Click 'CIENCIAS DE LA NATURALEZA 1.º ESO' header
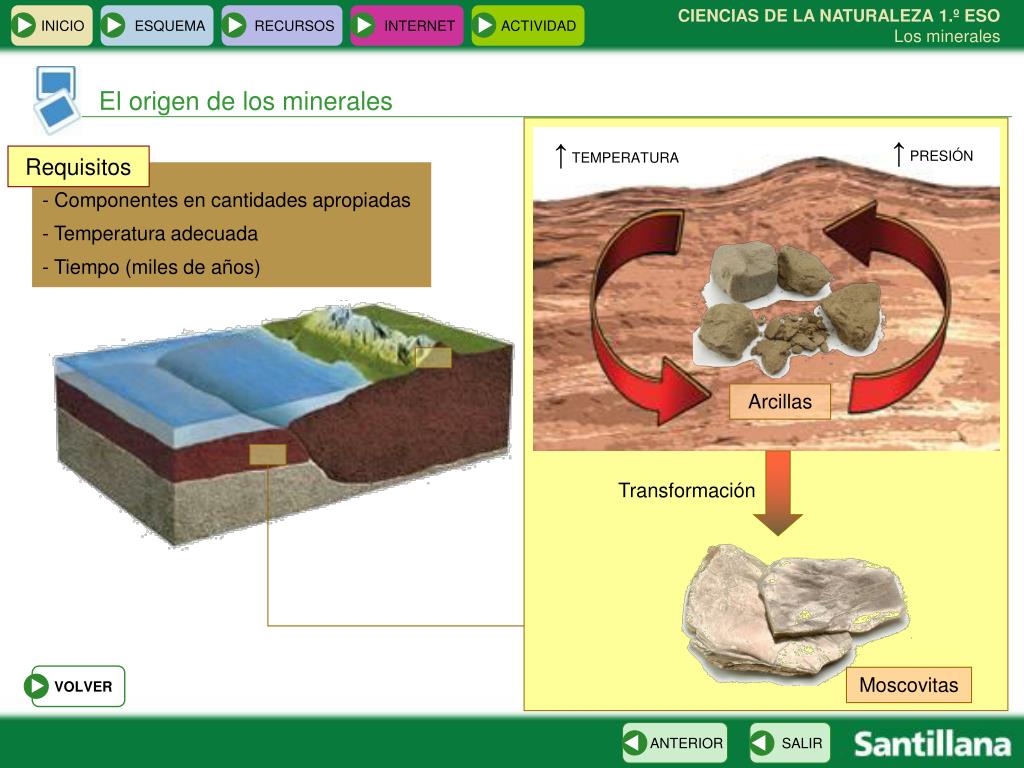The height and width of the screenshot is (768, 1024). (x=839, y=16)
